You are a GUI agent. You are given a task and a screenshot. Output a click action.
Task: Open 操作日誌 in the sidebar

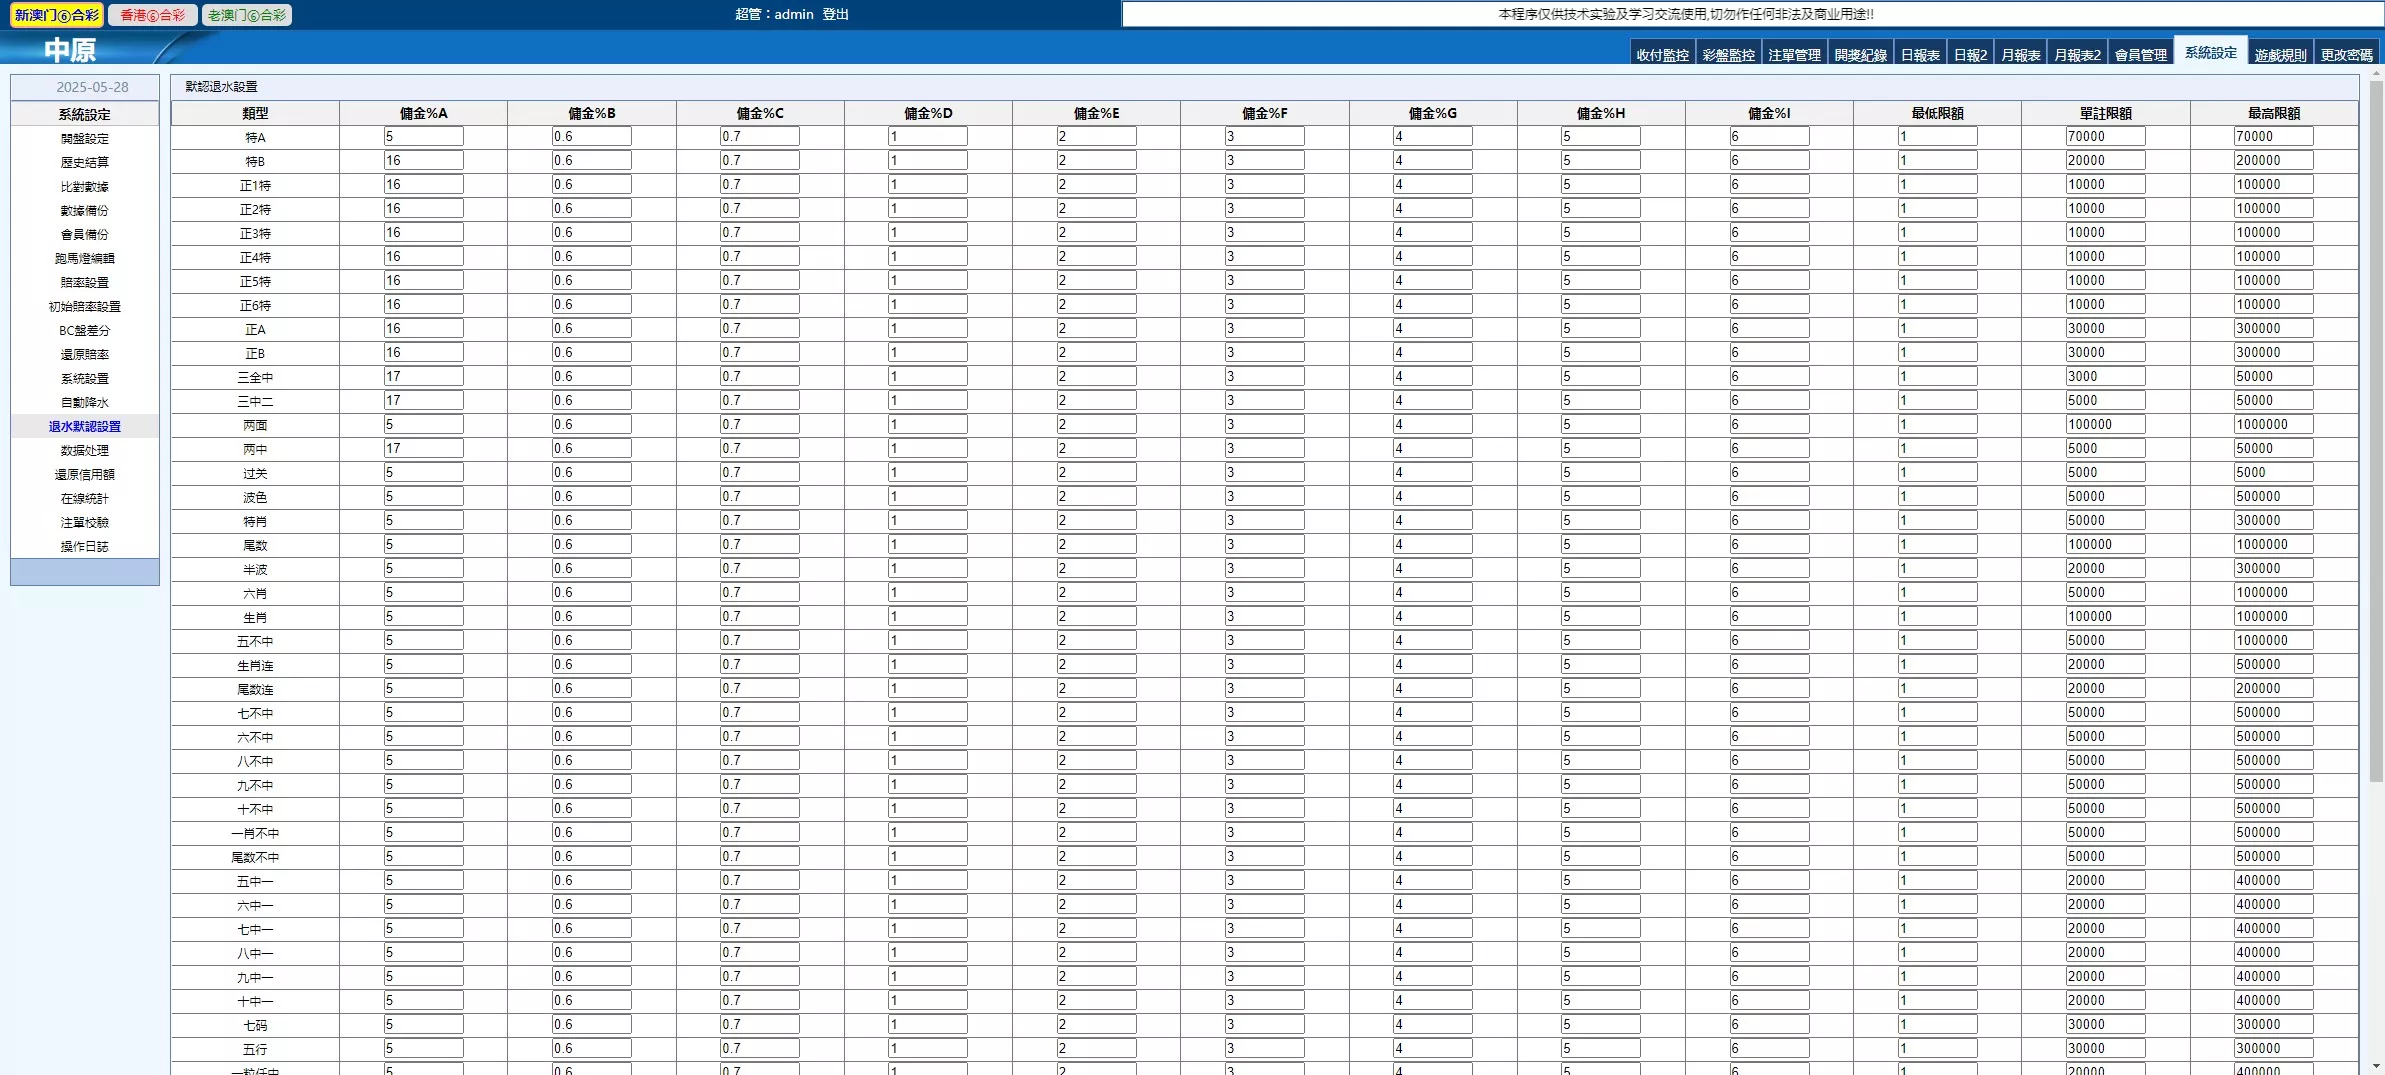pyautogui.click(x=85, y=547)
